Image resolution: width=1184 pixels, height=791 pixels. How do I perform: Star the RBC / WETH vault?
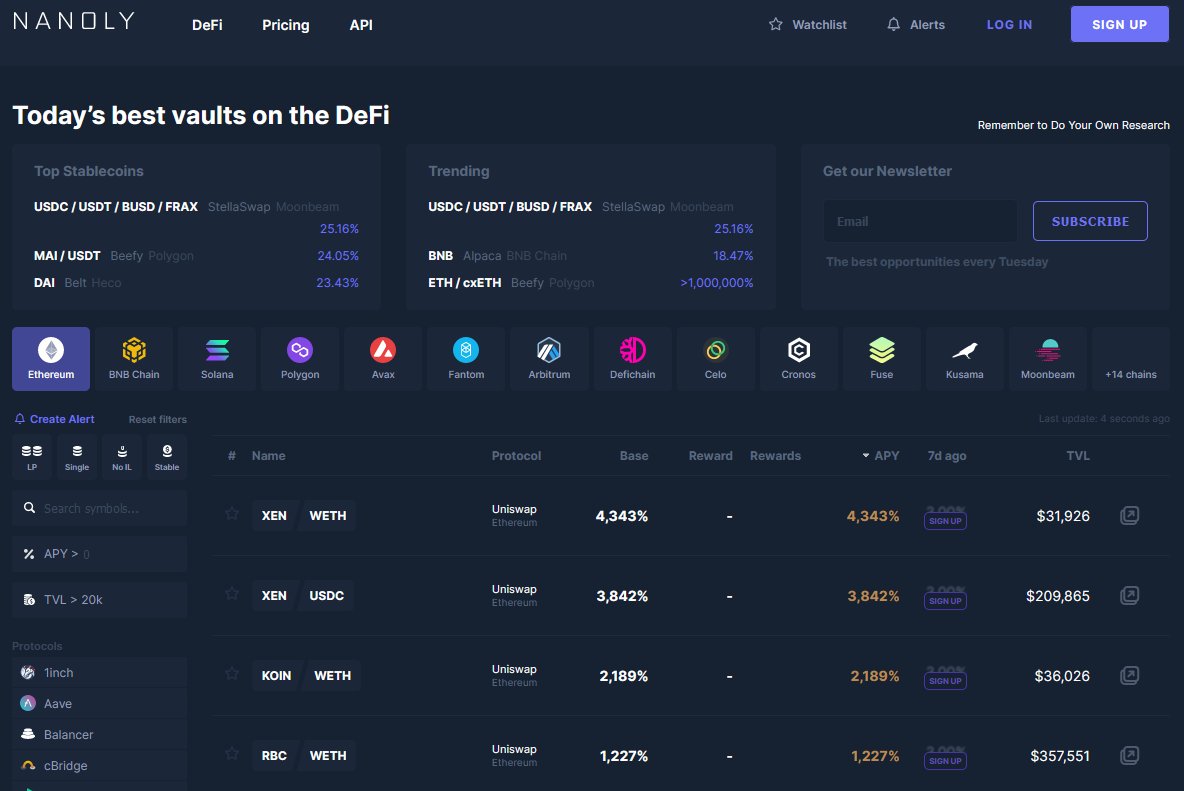point(232,754)
